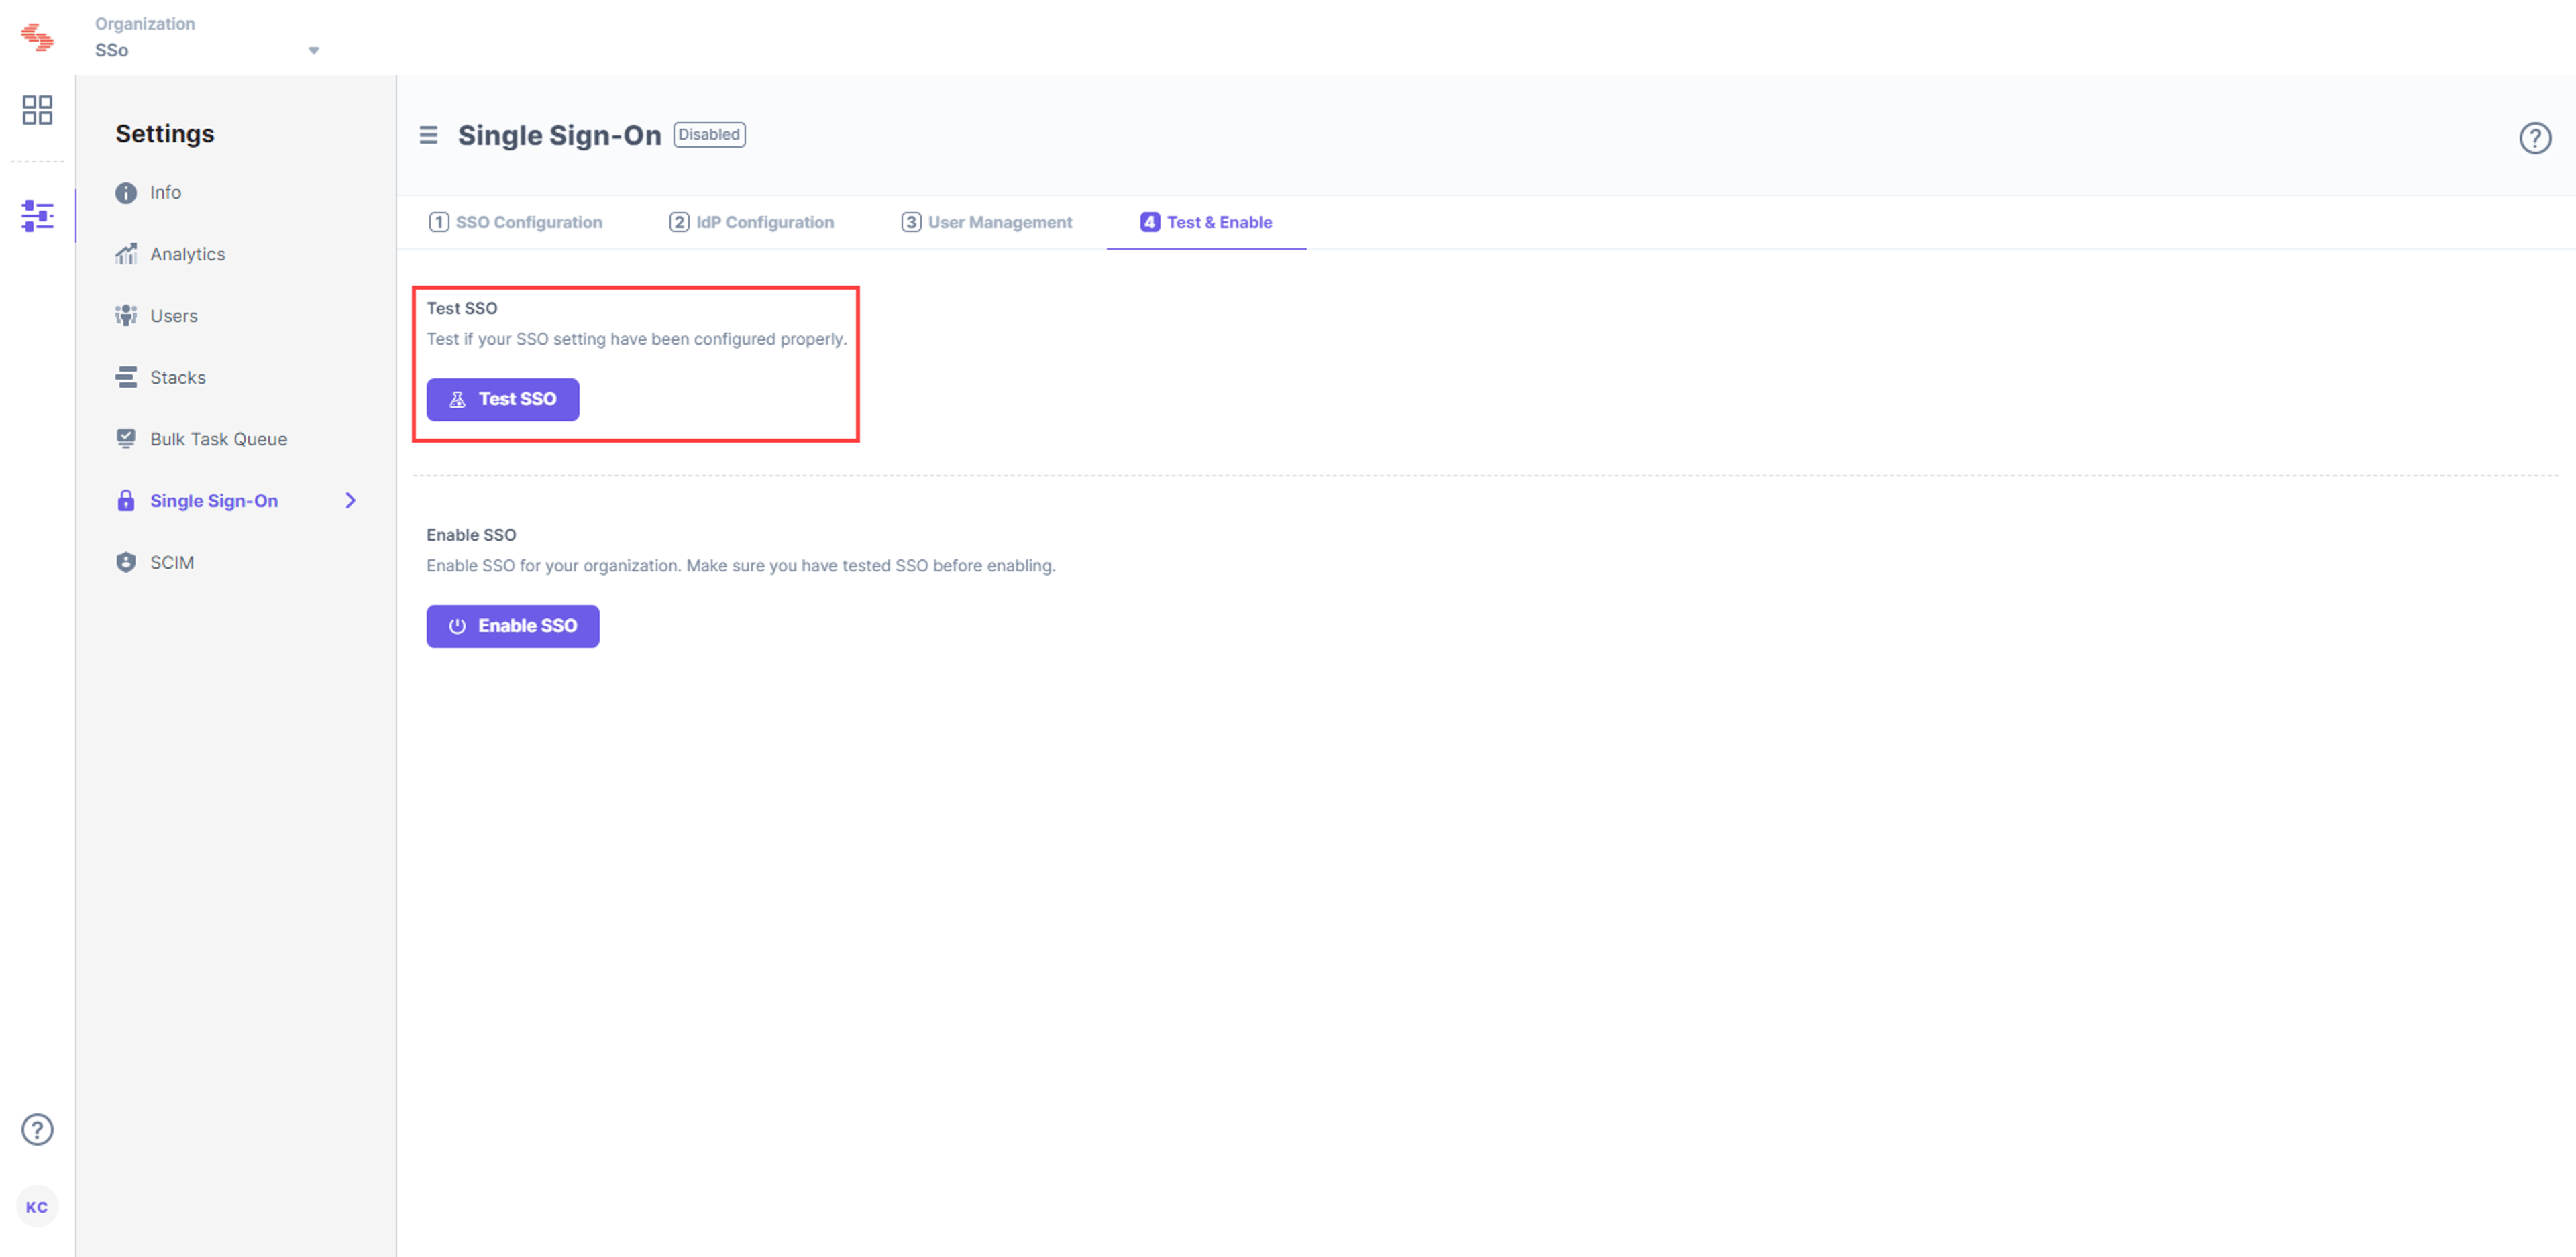Switch to SSO Configuration tab
The width and height of the screenshot is (2576, 1257).
[x=515, y=222]
